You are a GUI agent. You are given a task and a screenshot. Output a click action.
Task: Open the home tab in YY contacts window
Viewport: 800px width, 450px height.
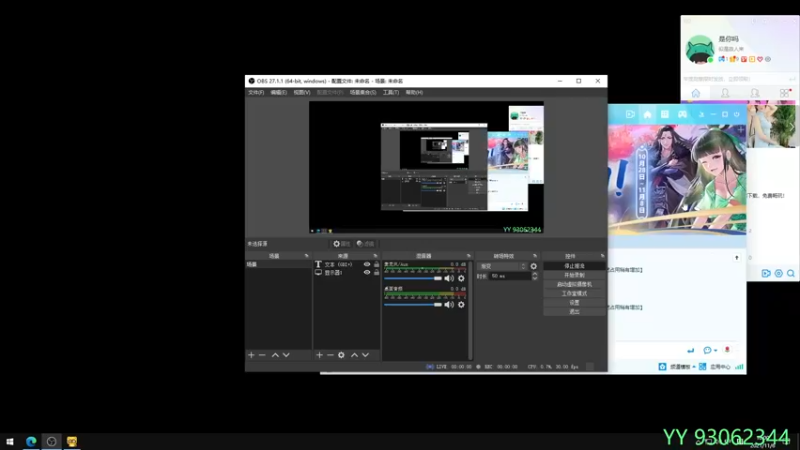click(695, 93)
